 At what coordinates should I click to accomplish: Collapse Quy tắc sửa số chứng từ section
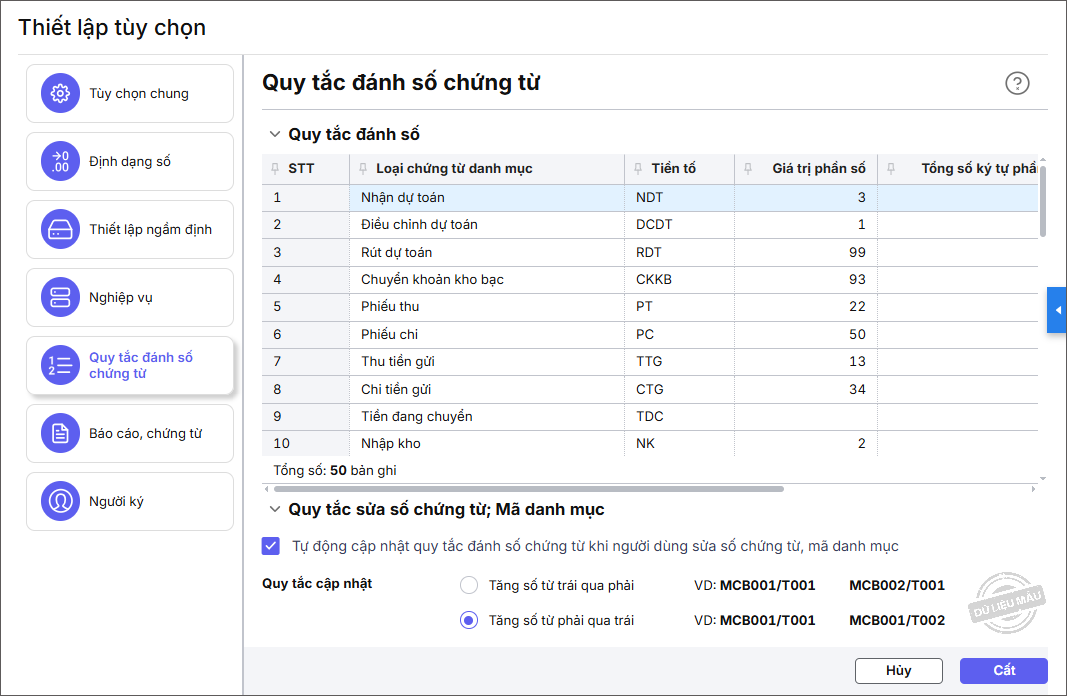click(x=274, y=510)
